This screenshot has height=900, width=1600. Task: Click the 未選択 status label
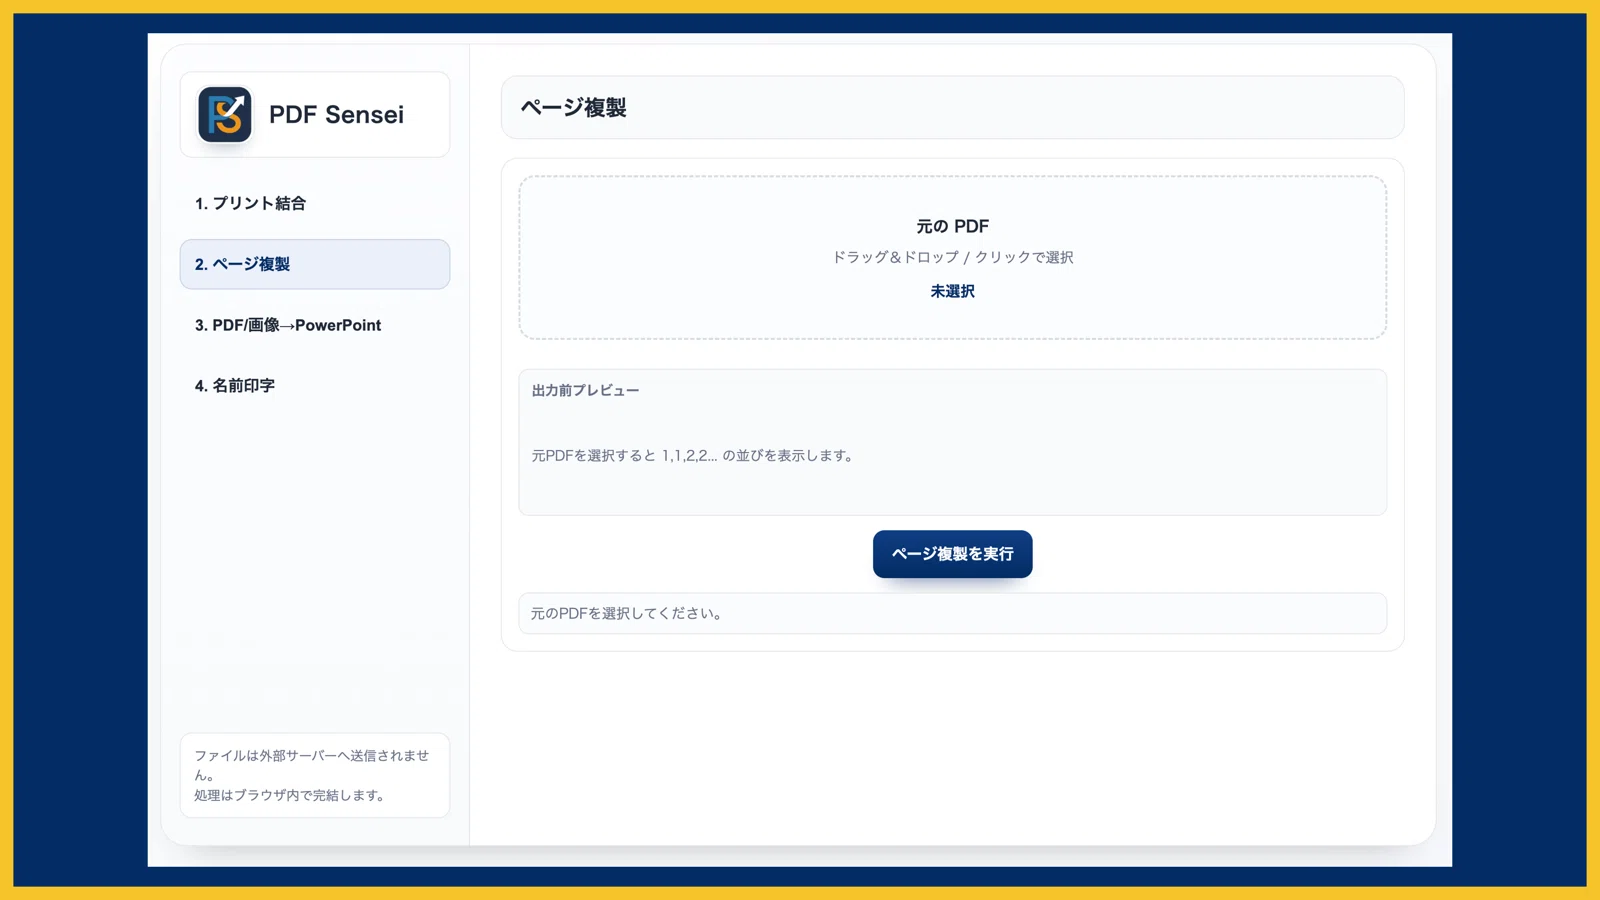(952, 291)
